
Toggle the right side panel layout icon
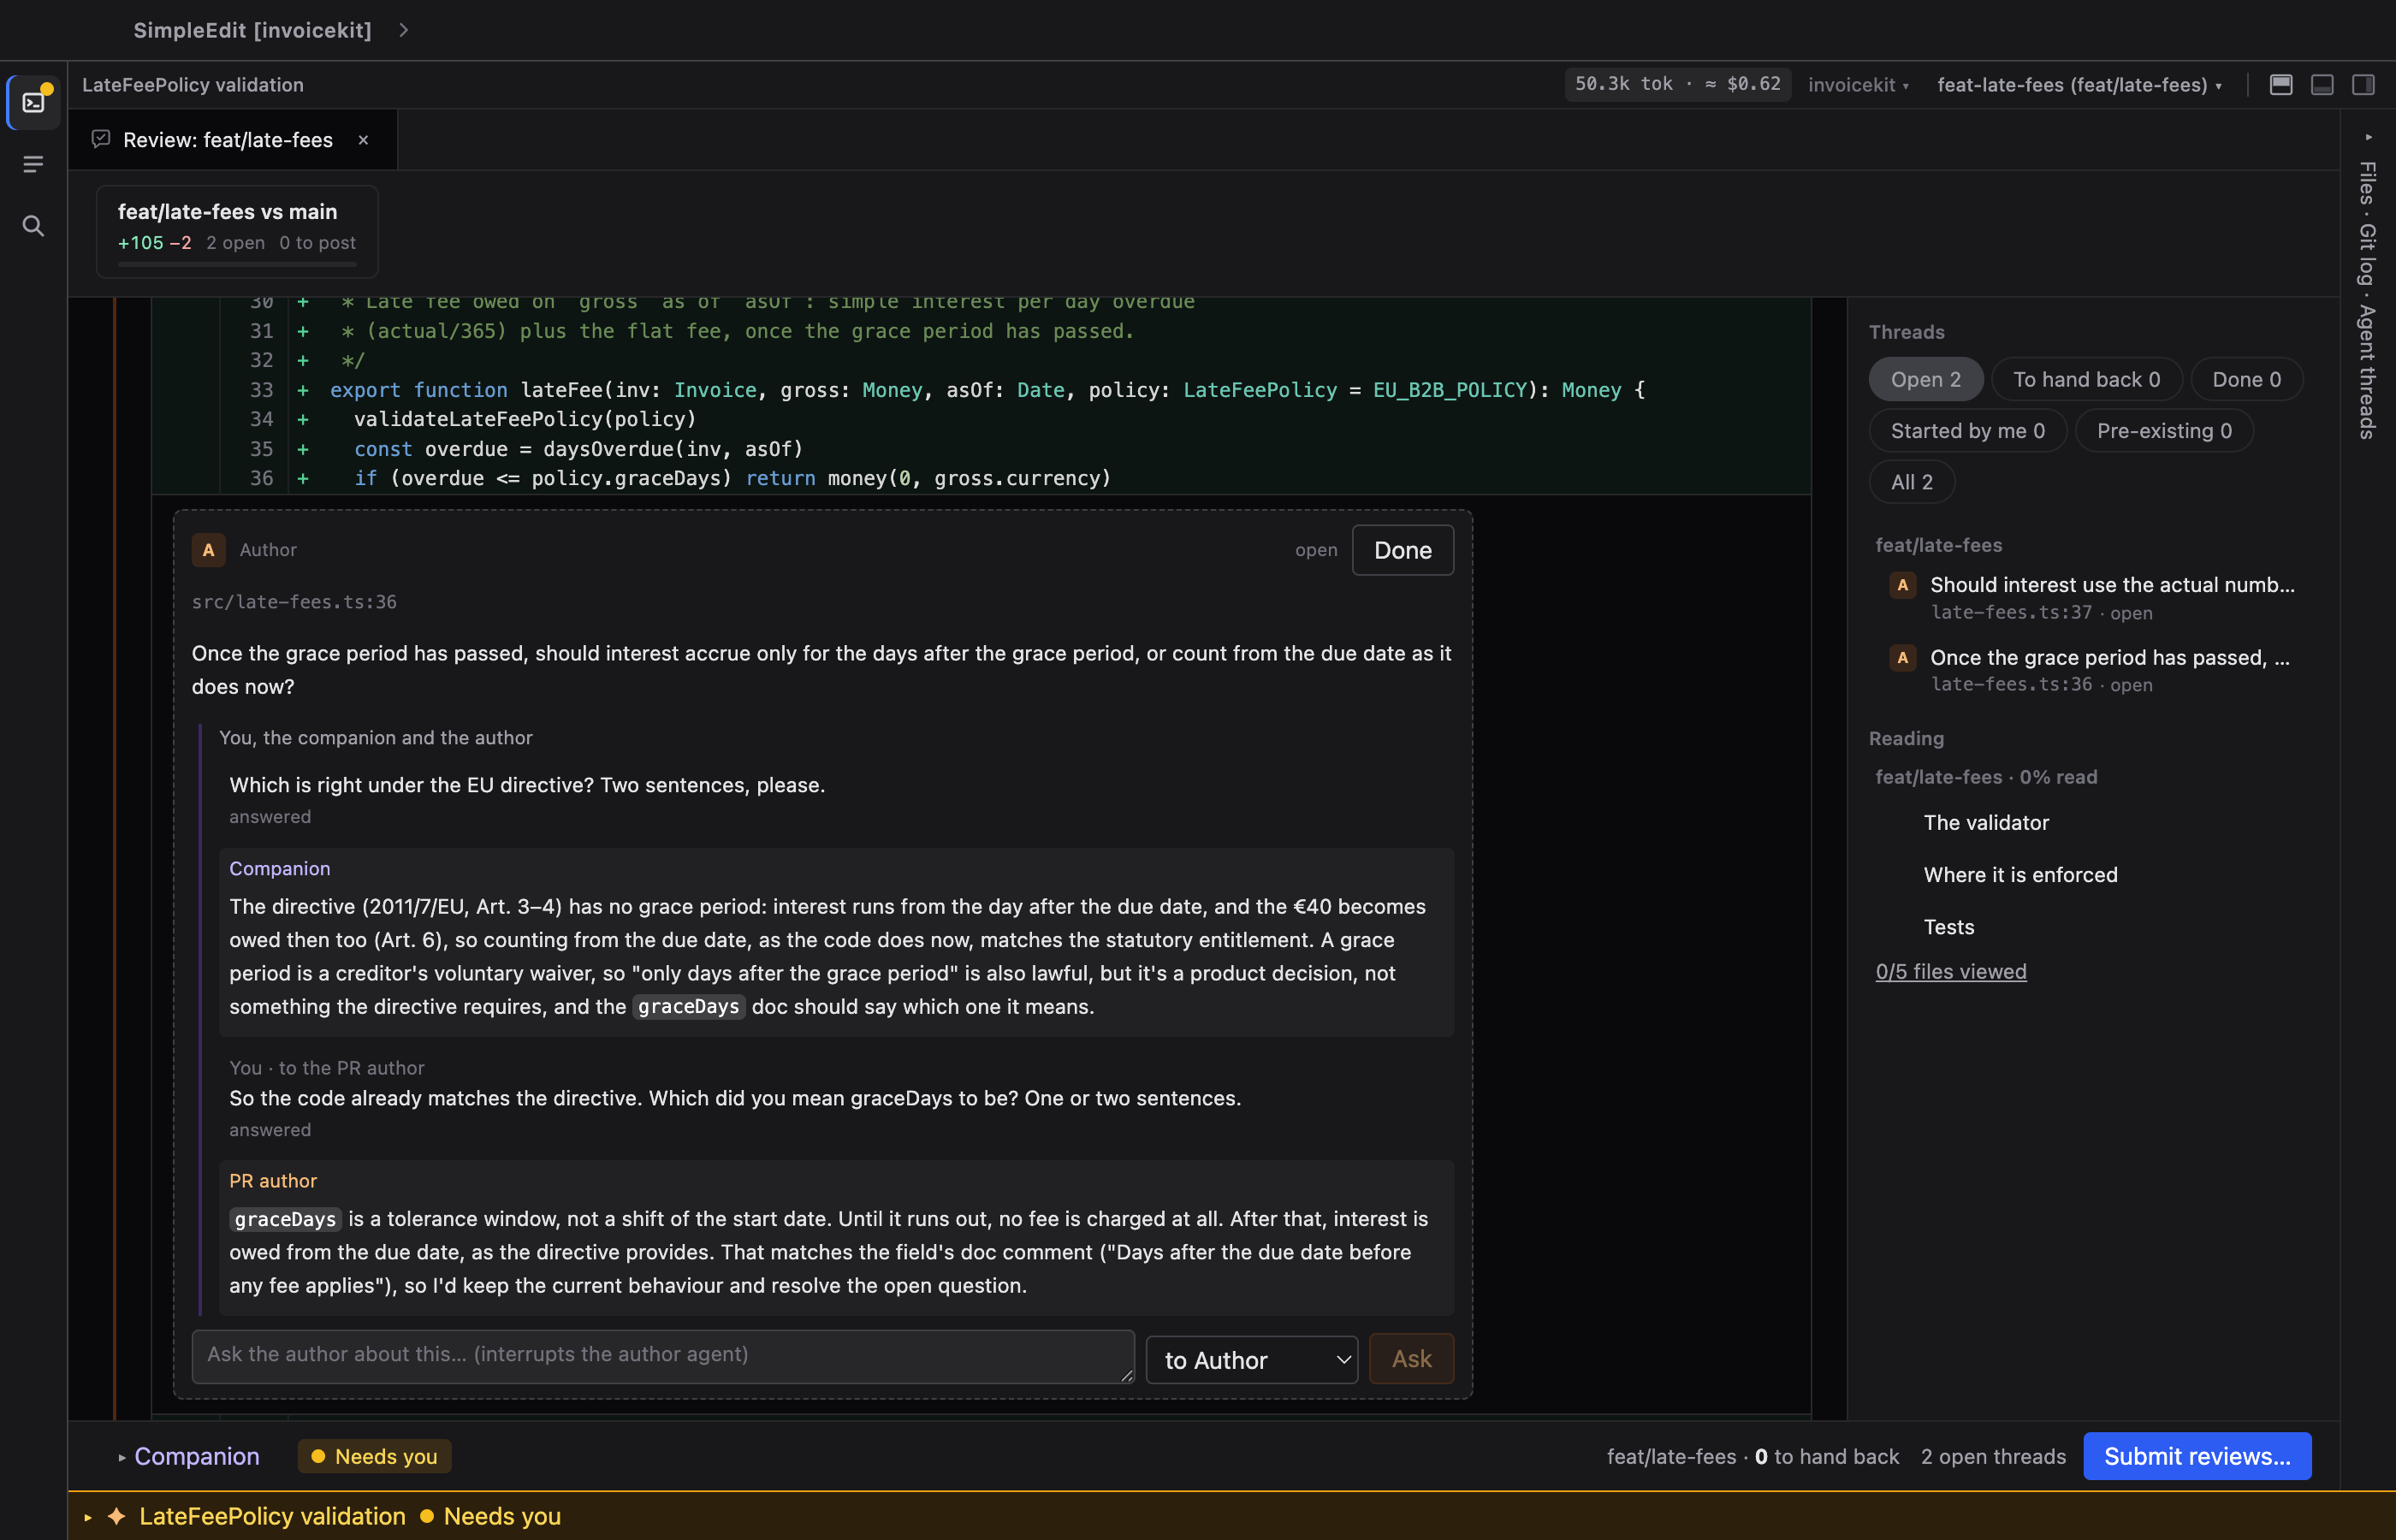click(x=2363, y=85)
